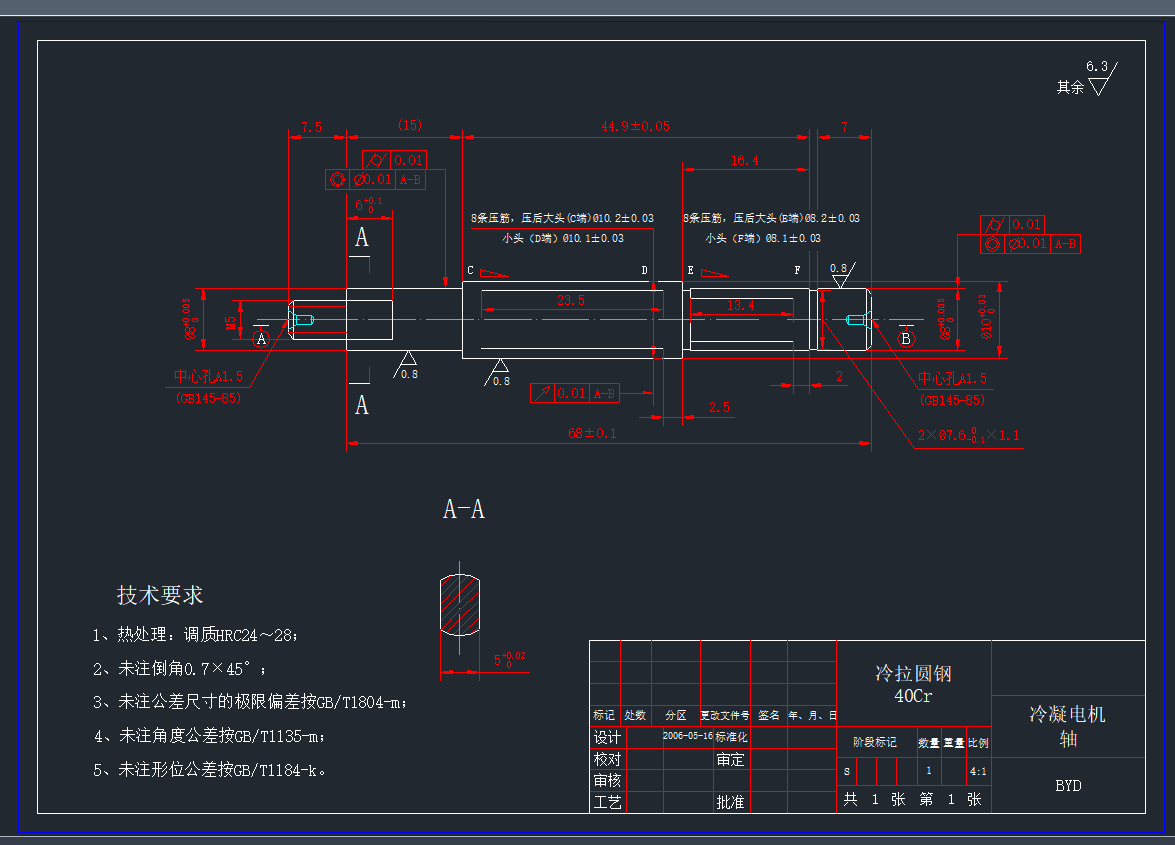This screenshot has height=845, width=1175.
Task: Click the cylindricity symbol above the right shaft end
Action: [x=992, y=224]
